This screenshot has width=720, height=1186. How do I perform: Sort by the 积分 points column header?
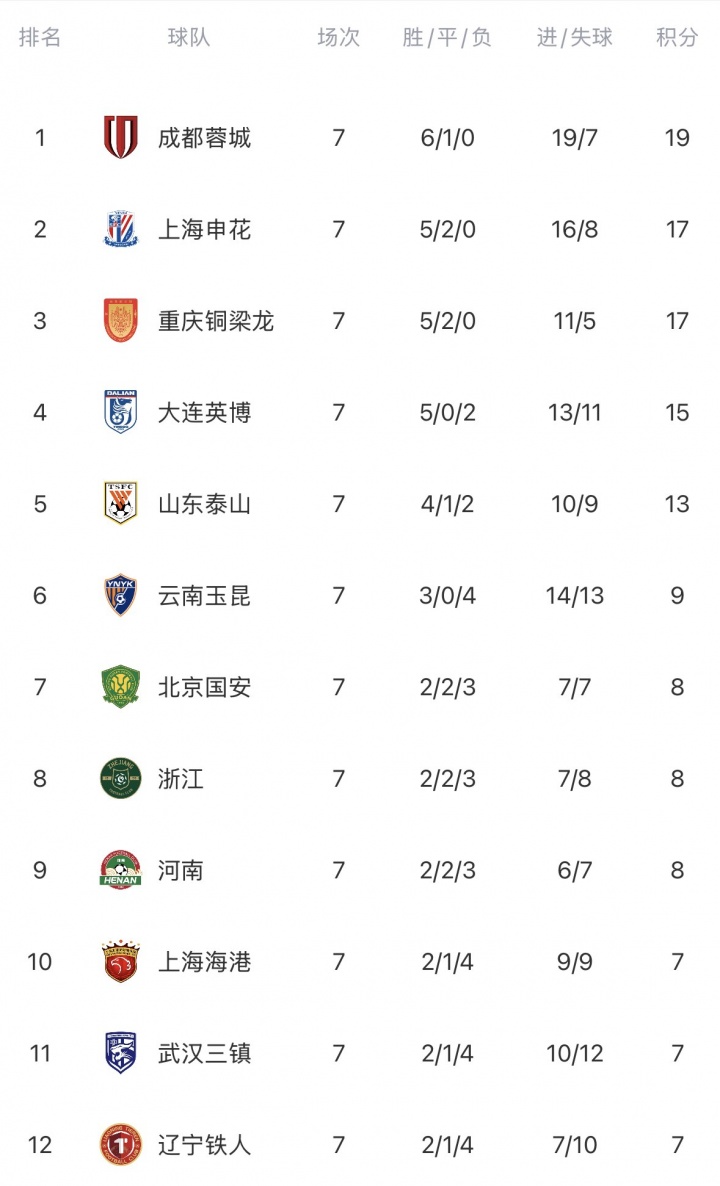677,38
